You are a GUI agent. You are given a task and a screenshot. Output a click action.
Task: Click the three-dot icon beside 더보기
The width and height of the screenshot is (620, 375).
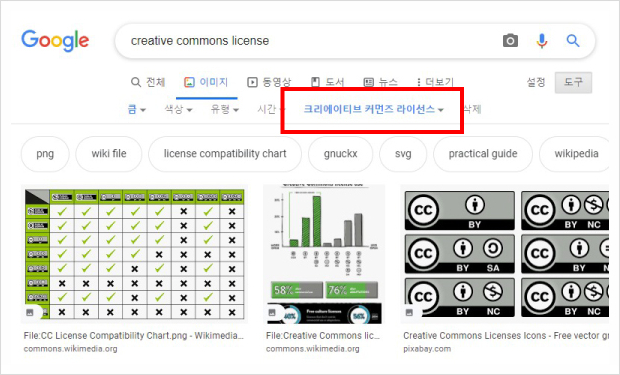point(418,82)
